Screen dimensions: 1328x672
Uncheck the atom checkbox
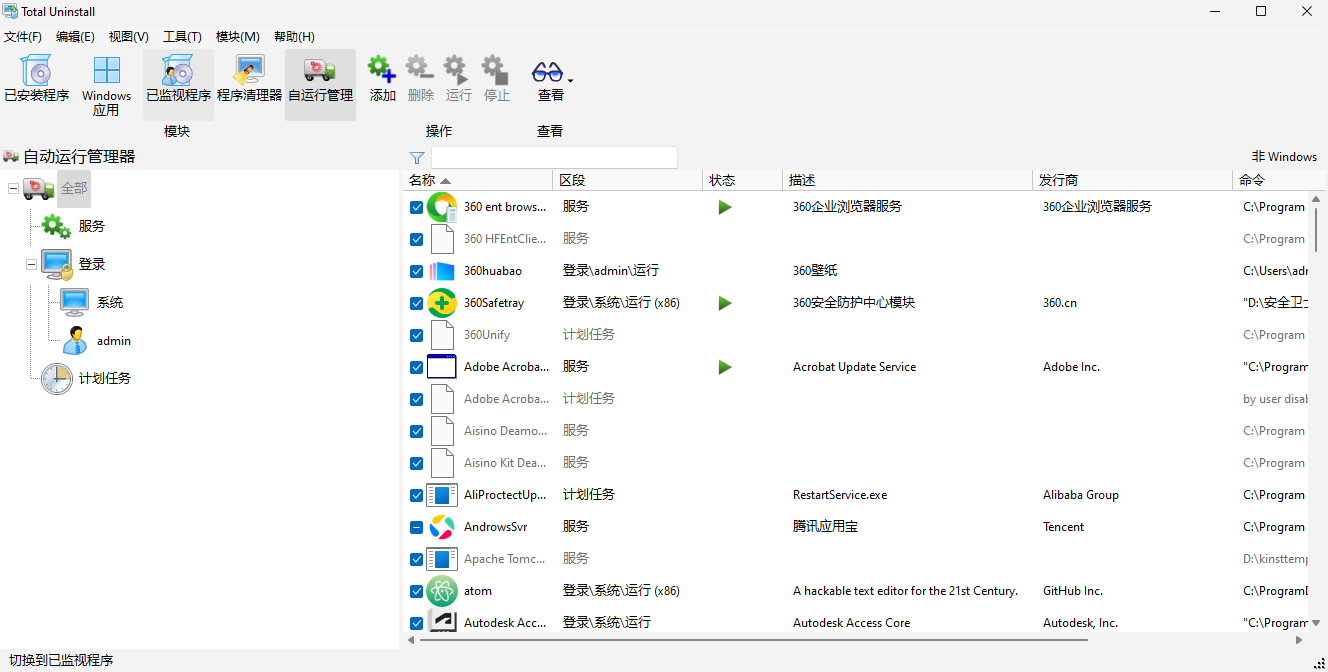click(x=416, y=591)
